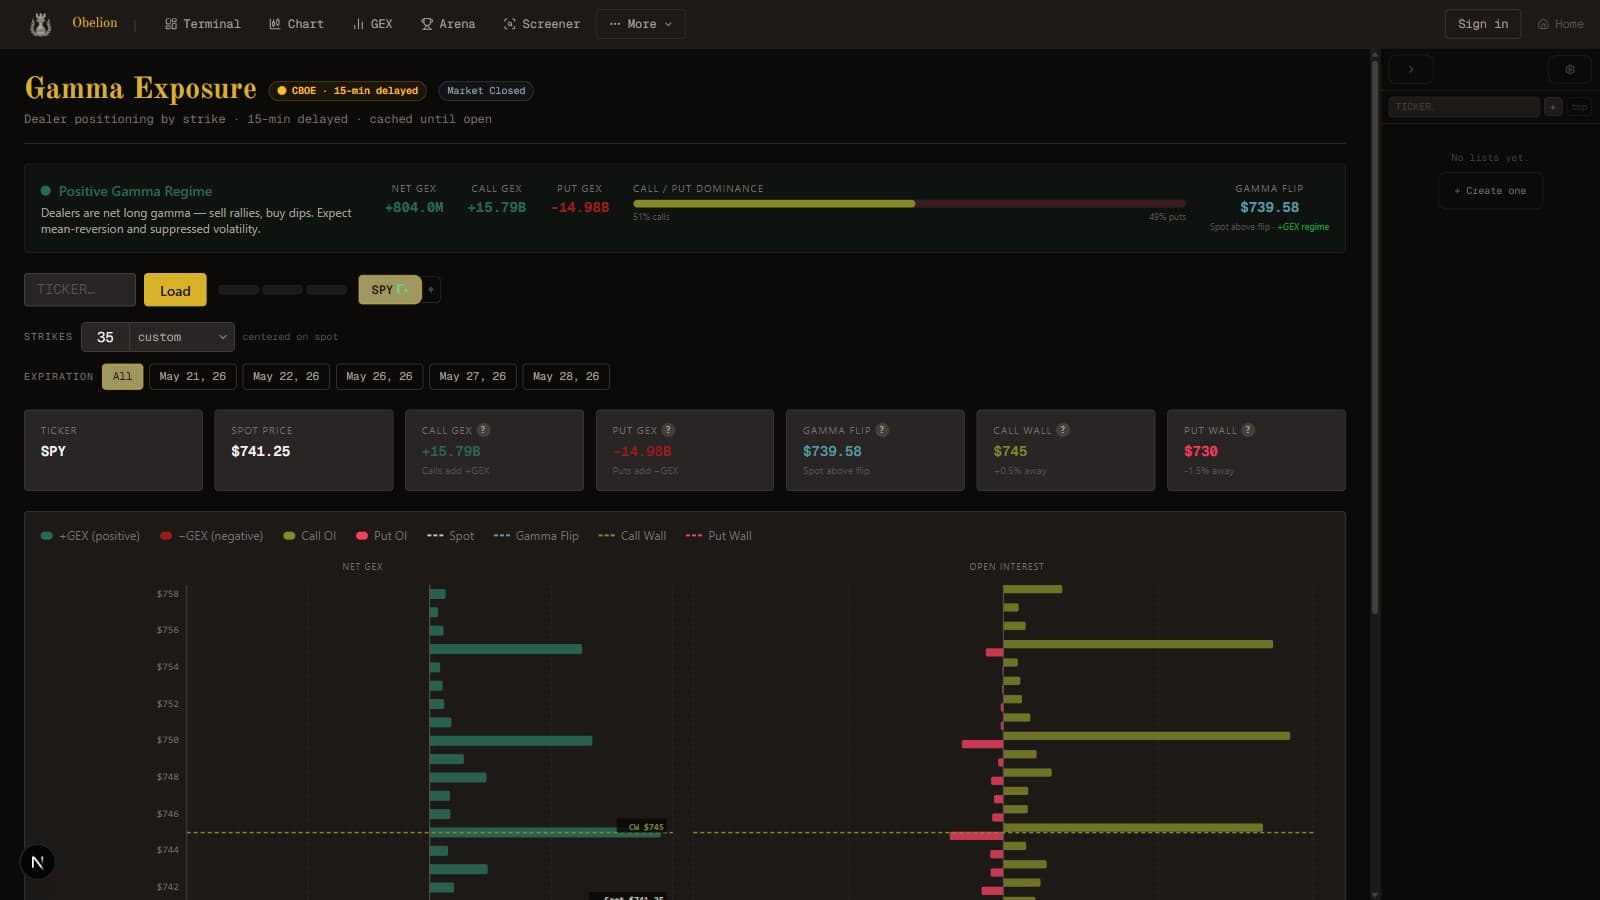Click the Net GEX +804.0M value
The image size is (1600, 900).
414,207
